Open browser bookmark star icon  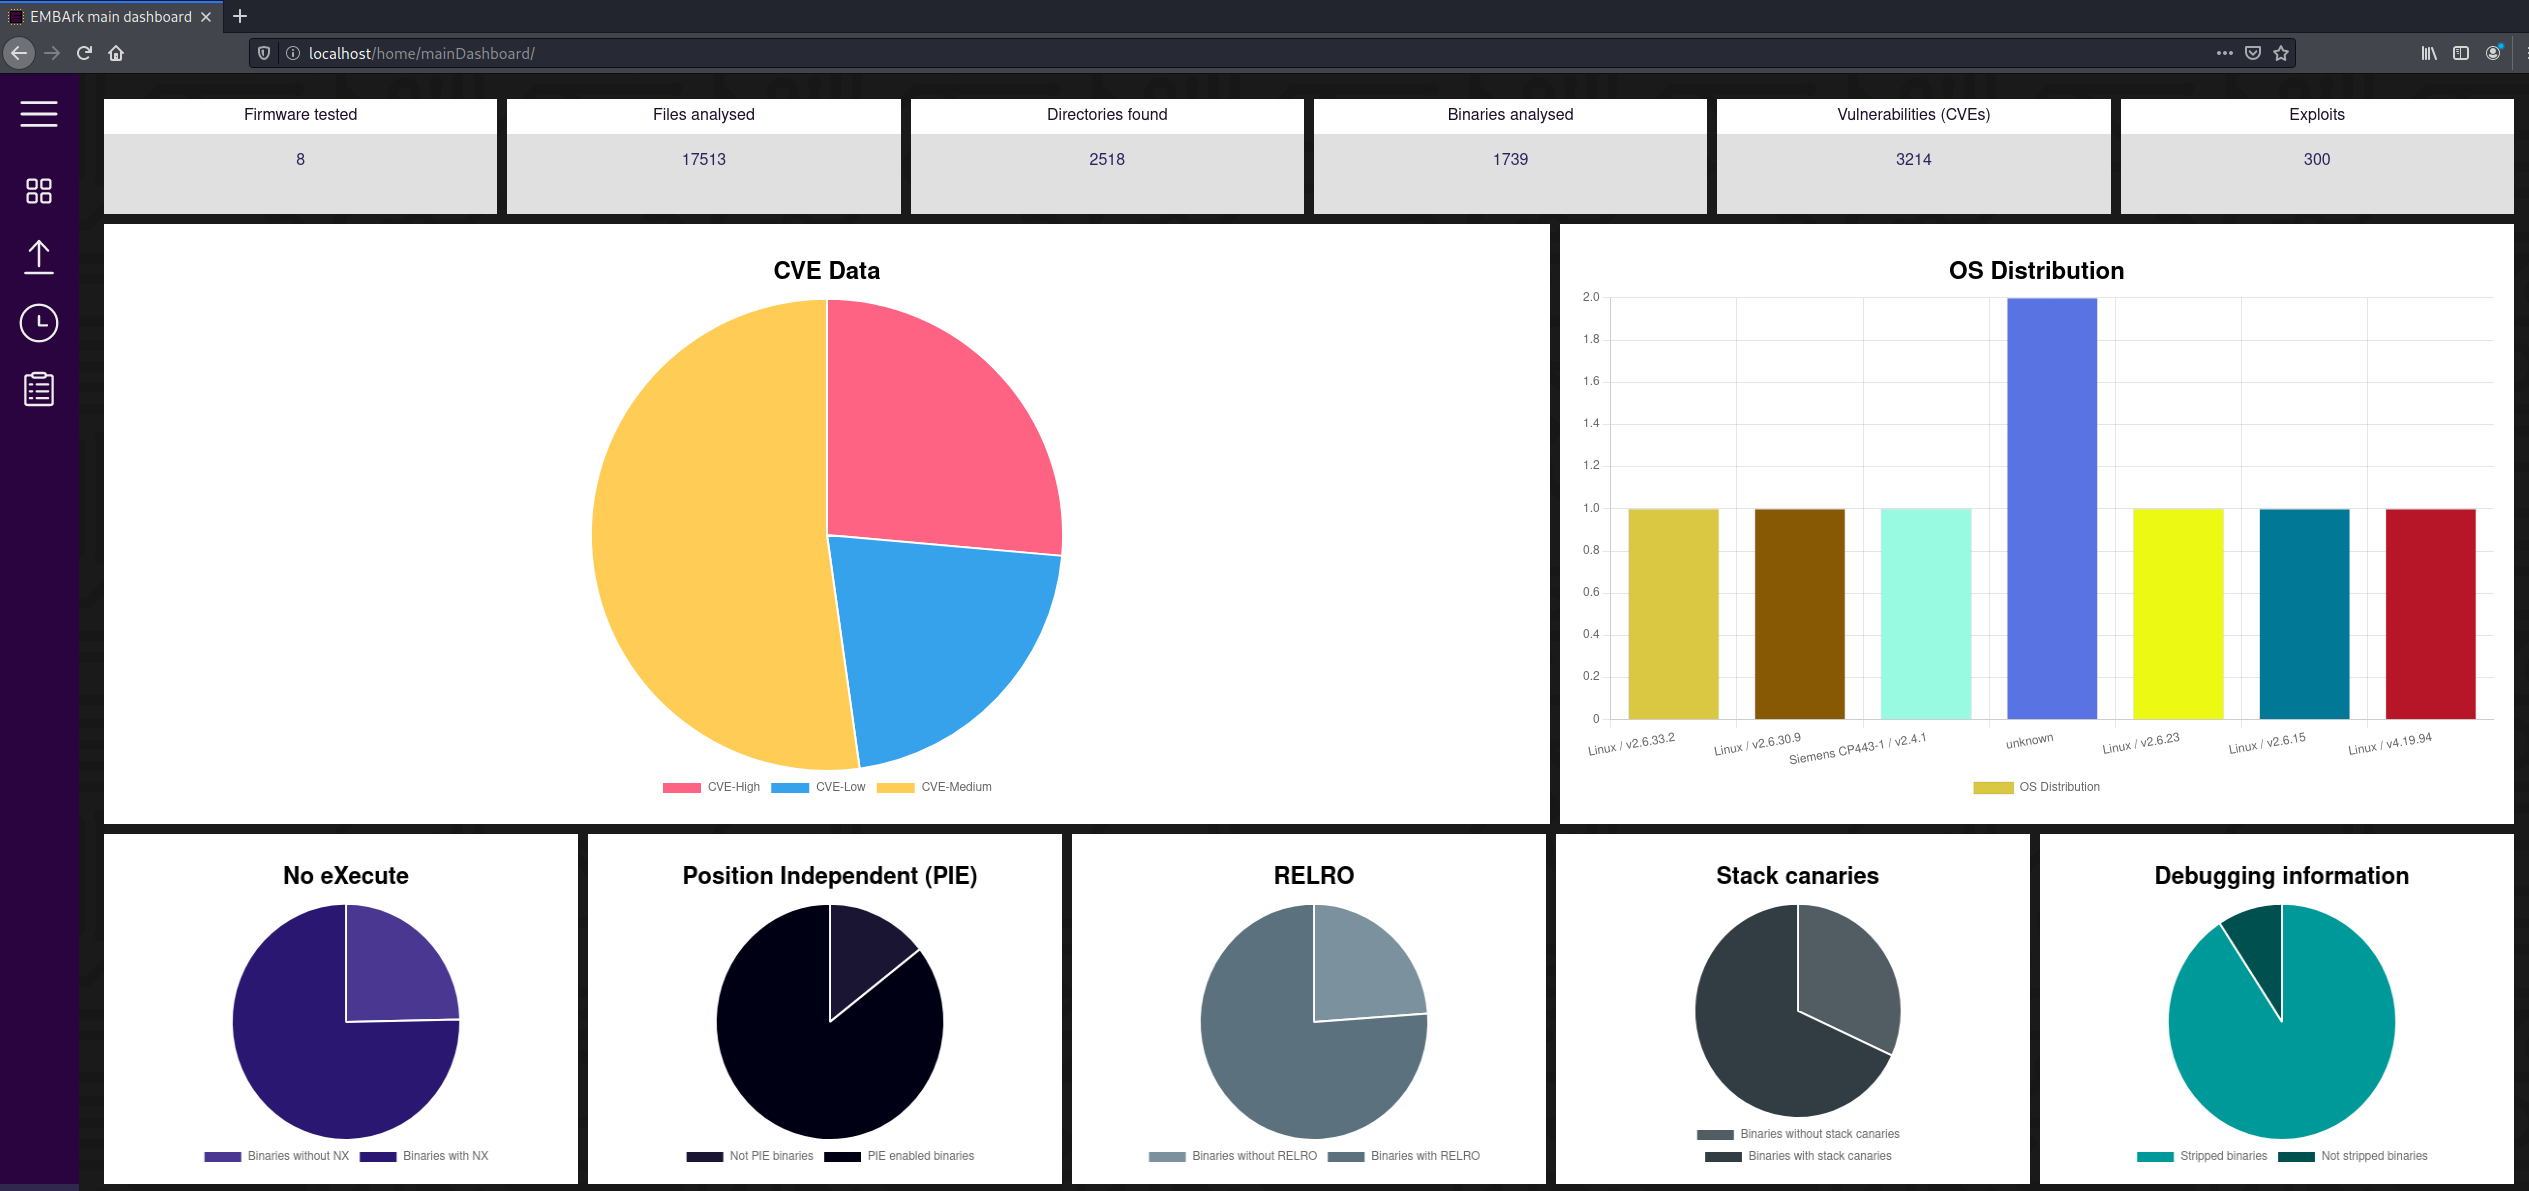[x=2279, y=53]
